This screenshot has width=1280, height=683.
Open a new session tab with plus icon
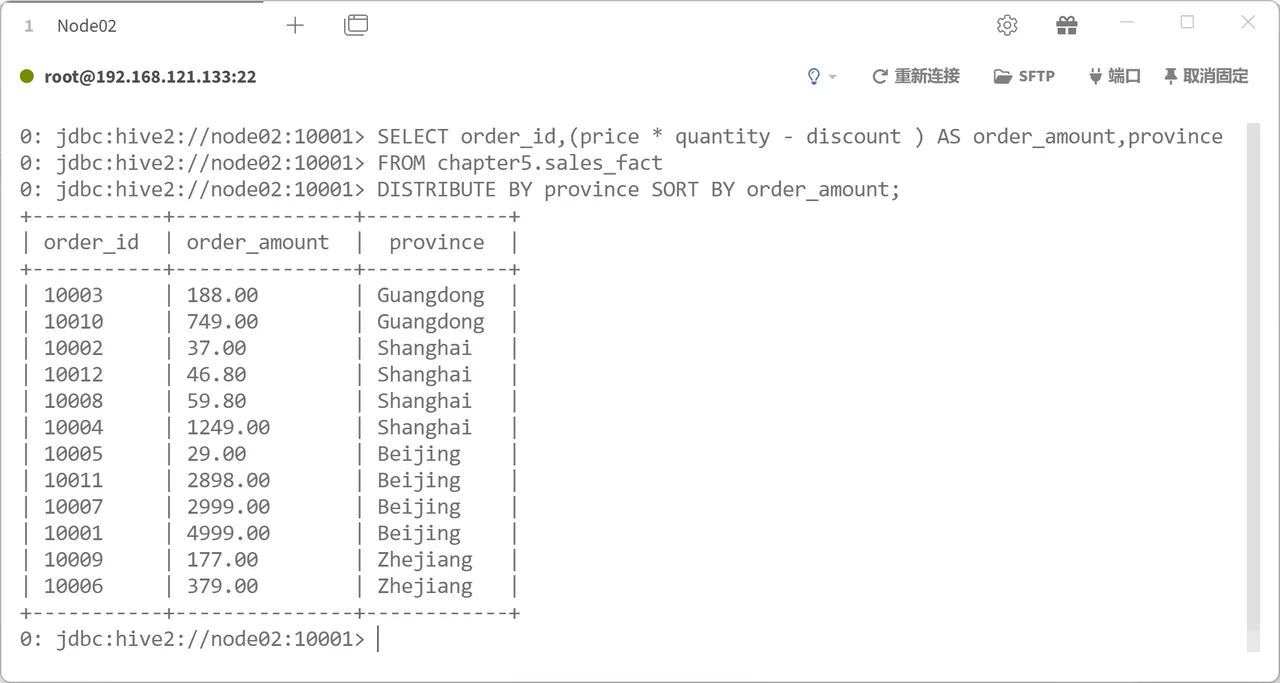(295, 25)
